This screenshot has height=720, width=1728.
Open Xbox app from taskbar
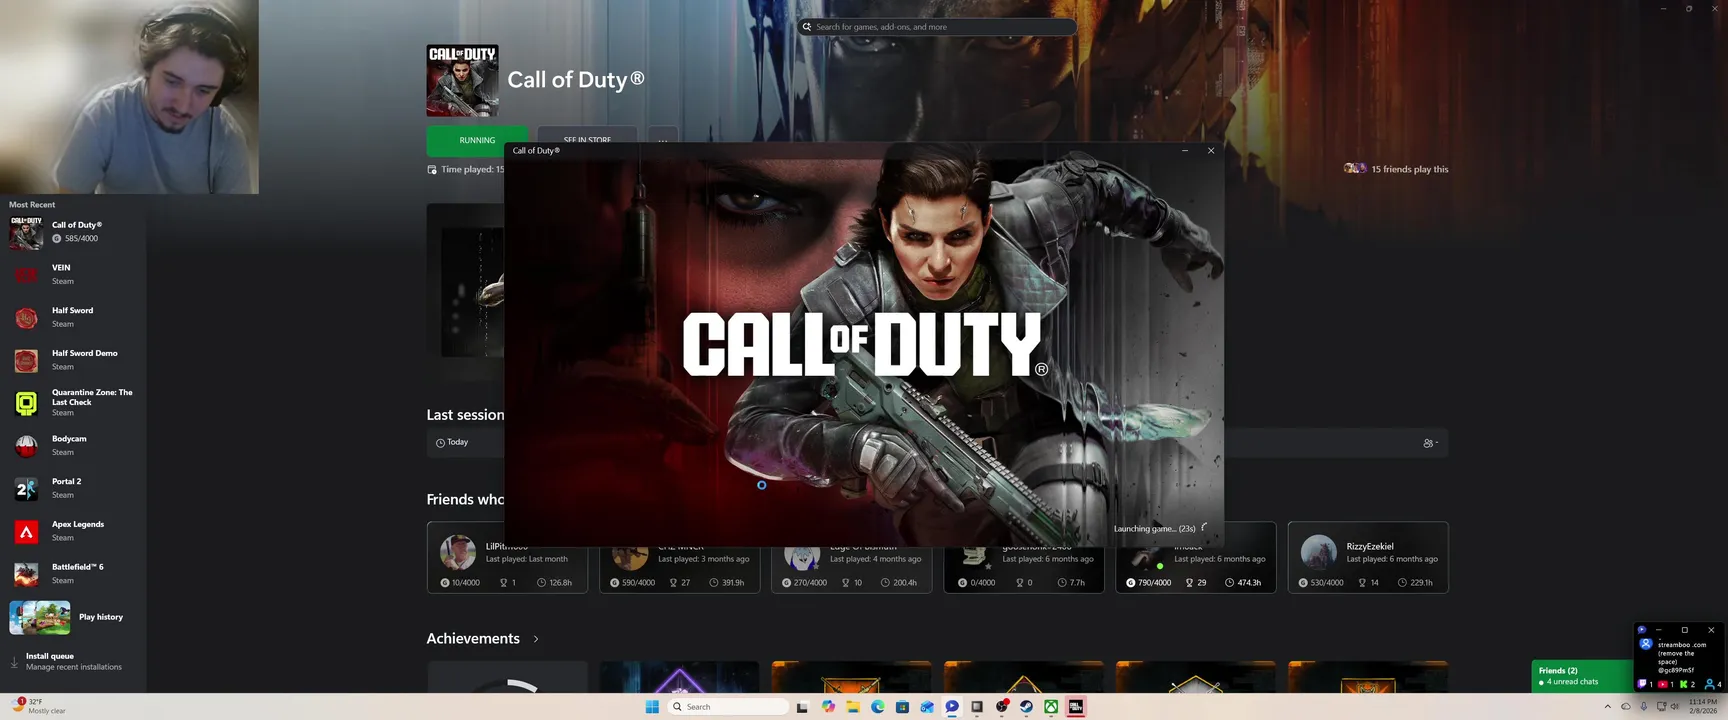(x=1051, y=707)
